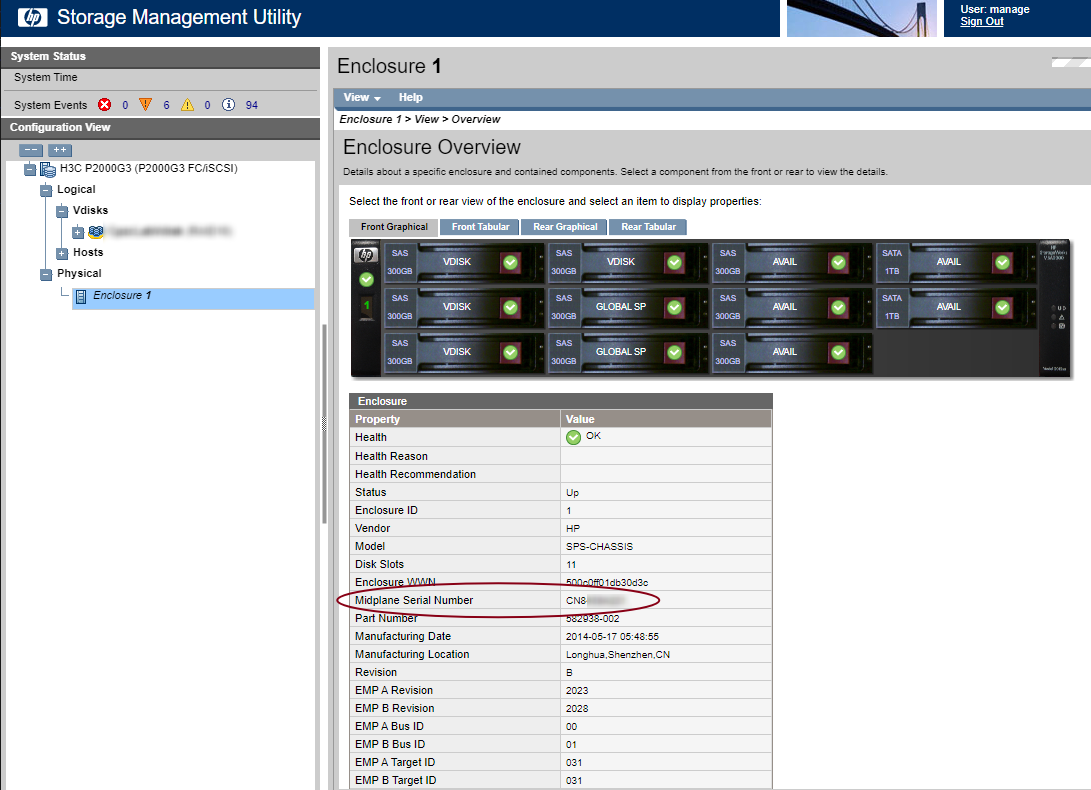1091x790 pixels.
Task: Click the enclosure ID display showing 1
Action: (366, 306)
